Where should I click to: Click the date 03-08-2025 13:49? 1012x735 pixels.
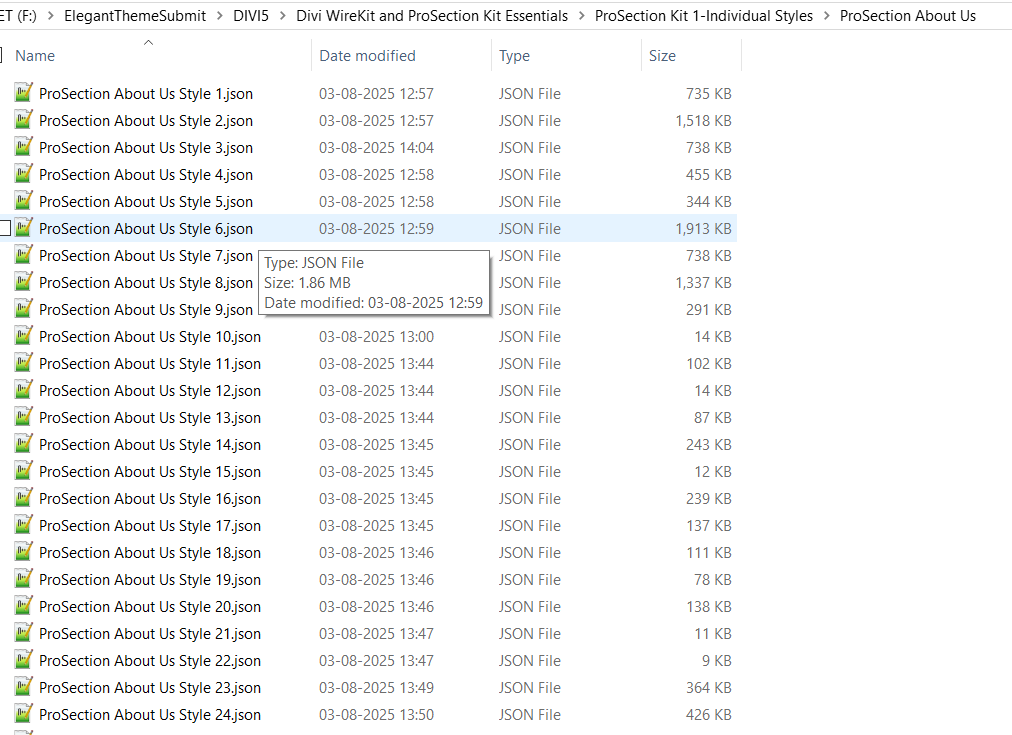pos(376,687)
